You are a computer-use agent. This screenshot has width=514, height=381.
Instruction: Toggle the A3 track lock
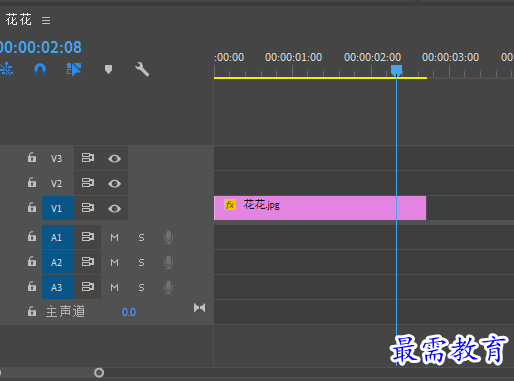click(32, 286)
